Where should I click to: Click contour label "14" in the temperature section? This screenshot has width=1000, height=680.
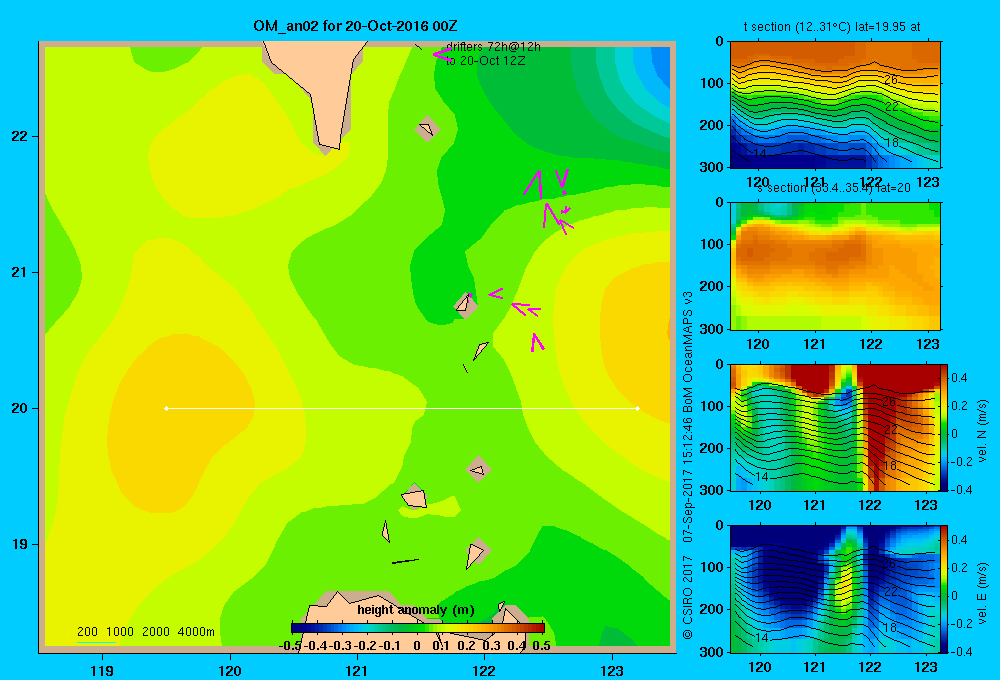760,154
